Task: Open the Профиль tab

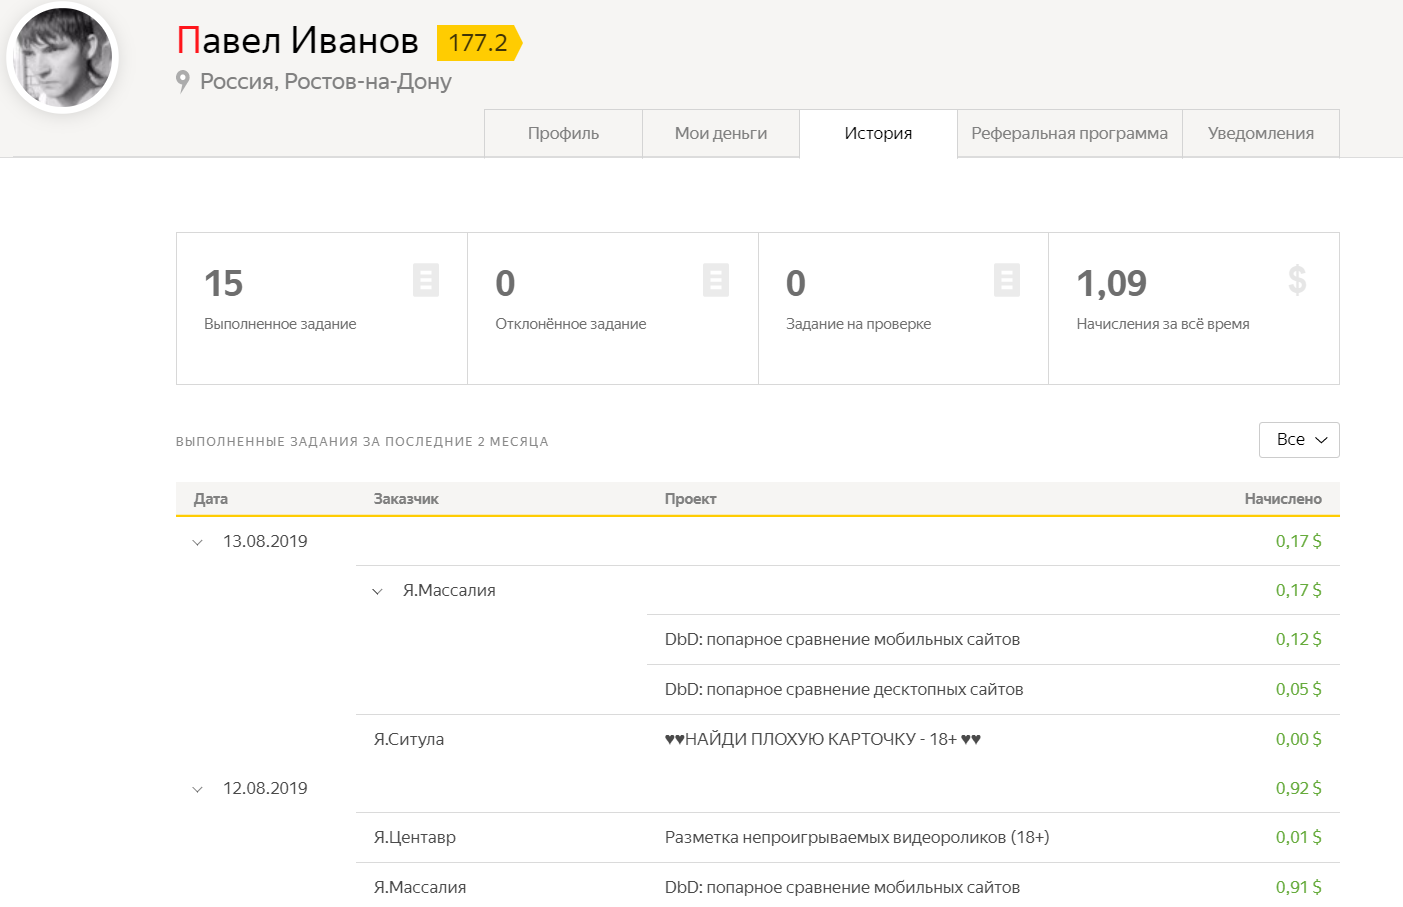Action: (x=563, y=133)
